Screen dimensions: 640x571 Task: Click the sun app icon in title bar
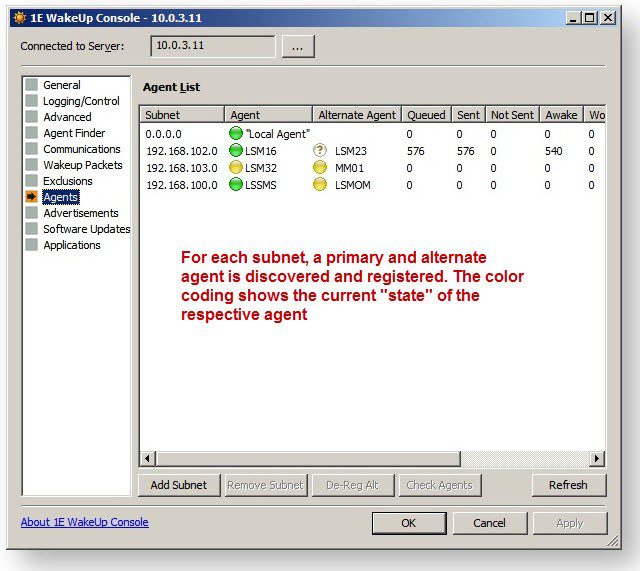(x=20, y=18)
